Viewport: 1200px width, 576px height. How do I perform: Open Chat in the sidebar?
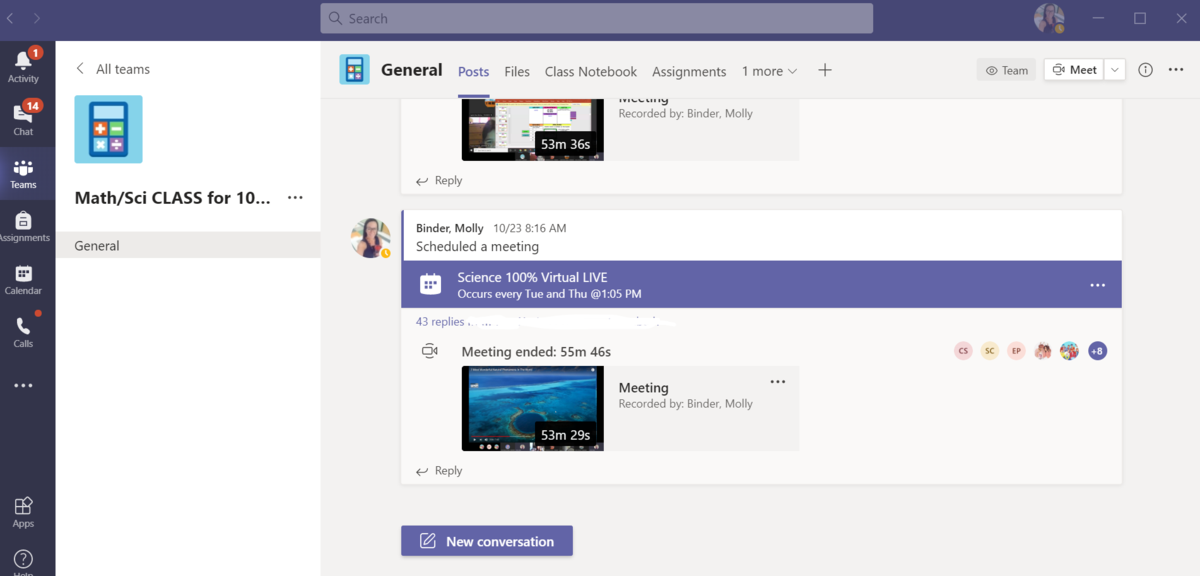tap(23, 118)
